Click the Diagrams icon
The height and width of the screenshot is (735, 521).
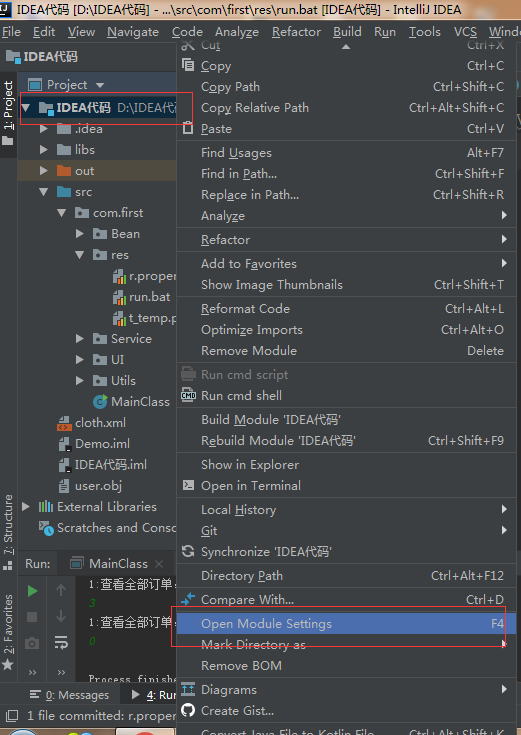point(188,689)
